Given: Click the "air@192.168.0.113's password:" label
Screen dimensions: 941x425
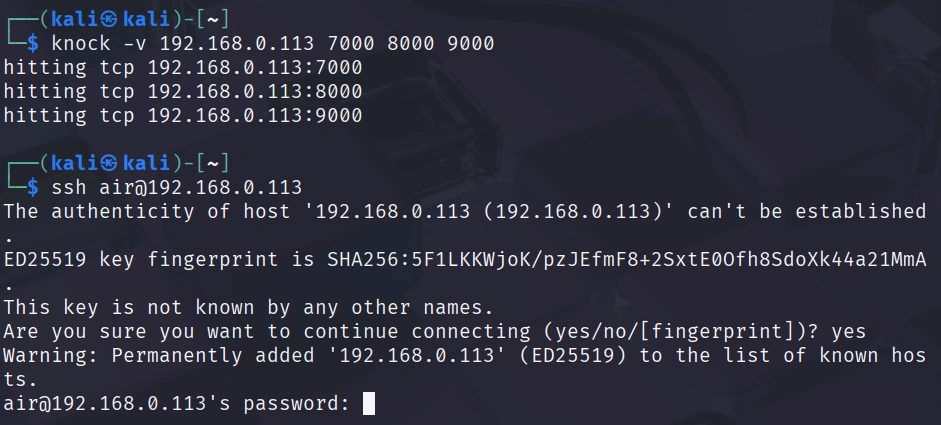Looking at the screenshot, I should (177, 403).
